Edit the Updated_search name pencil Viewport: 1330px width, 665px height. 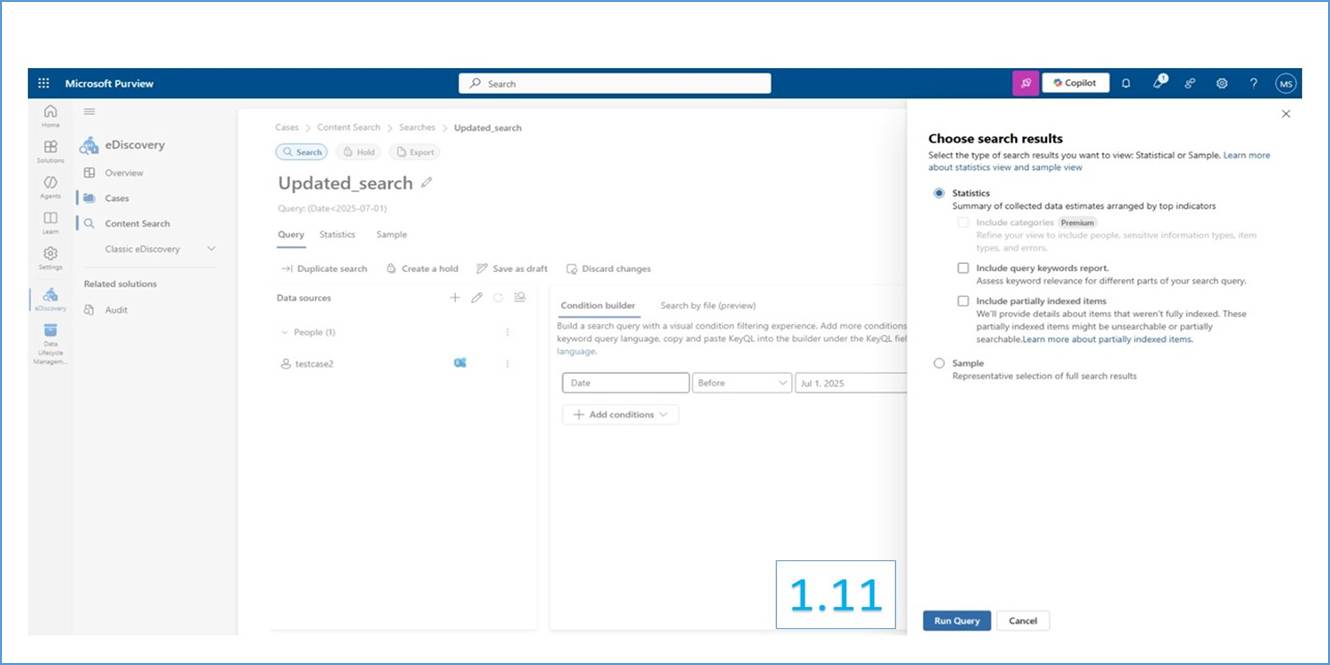coord(427,183)
